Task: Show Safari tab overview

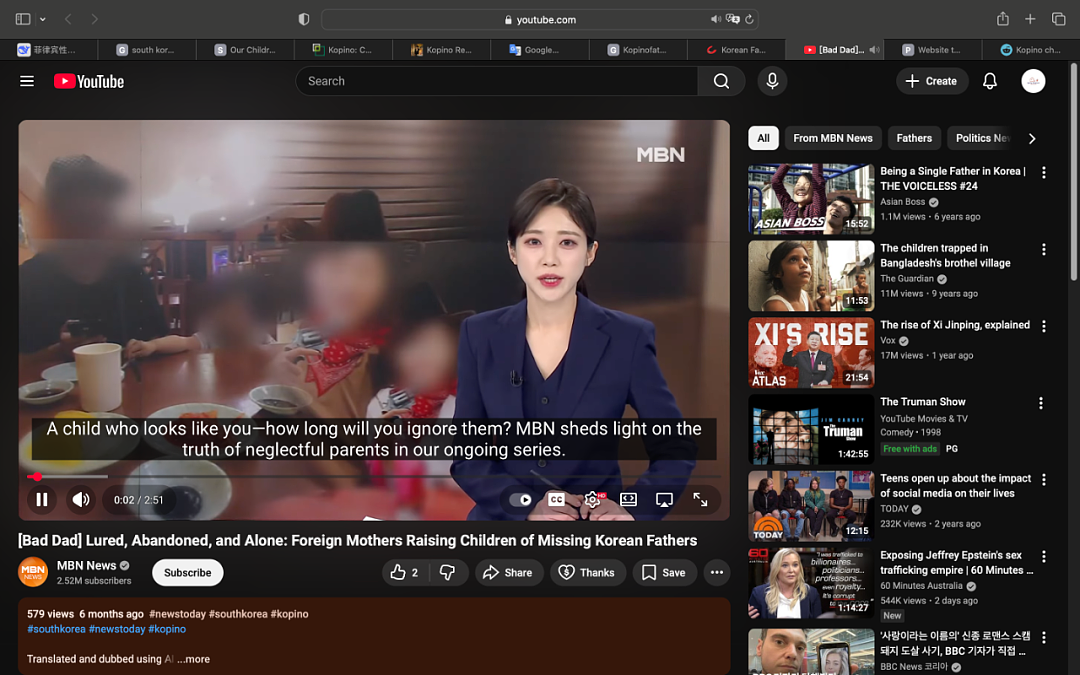Action: tap(1059, 19)
